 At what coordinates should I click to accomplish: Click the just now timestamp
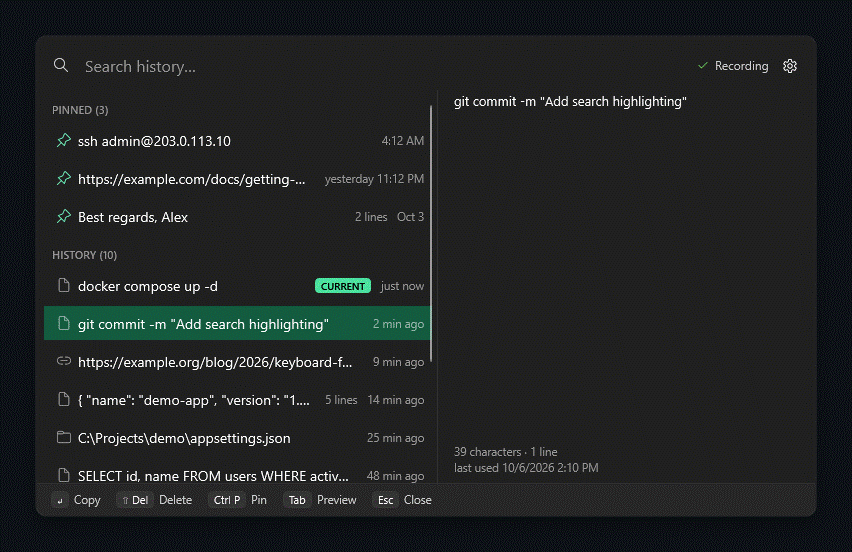[402, 286]
